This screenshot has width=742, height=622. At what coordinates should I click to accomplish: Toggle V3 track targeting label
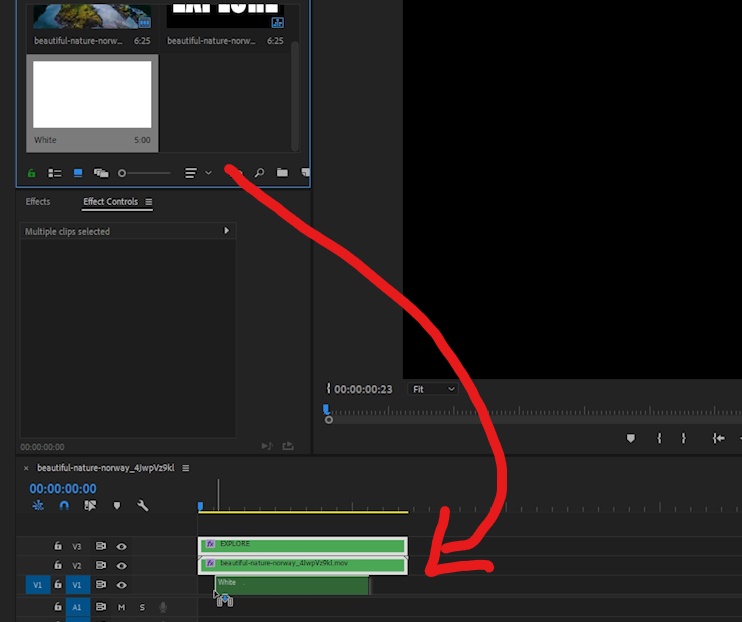77,547
